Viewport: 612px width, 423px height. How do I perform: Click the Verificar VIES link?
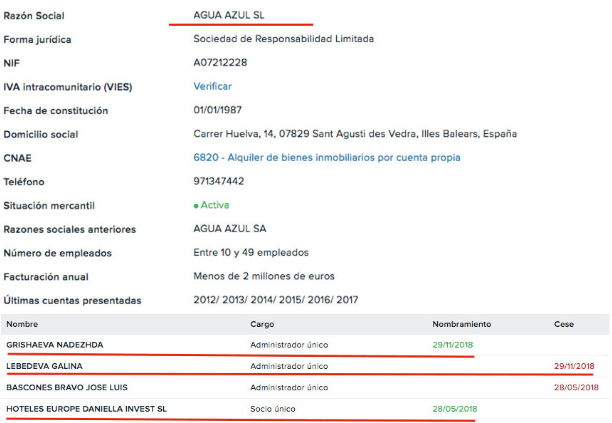click(212, 86)
